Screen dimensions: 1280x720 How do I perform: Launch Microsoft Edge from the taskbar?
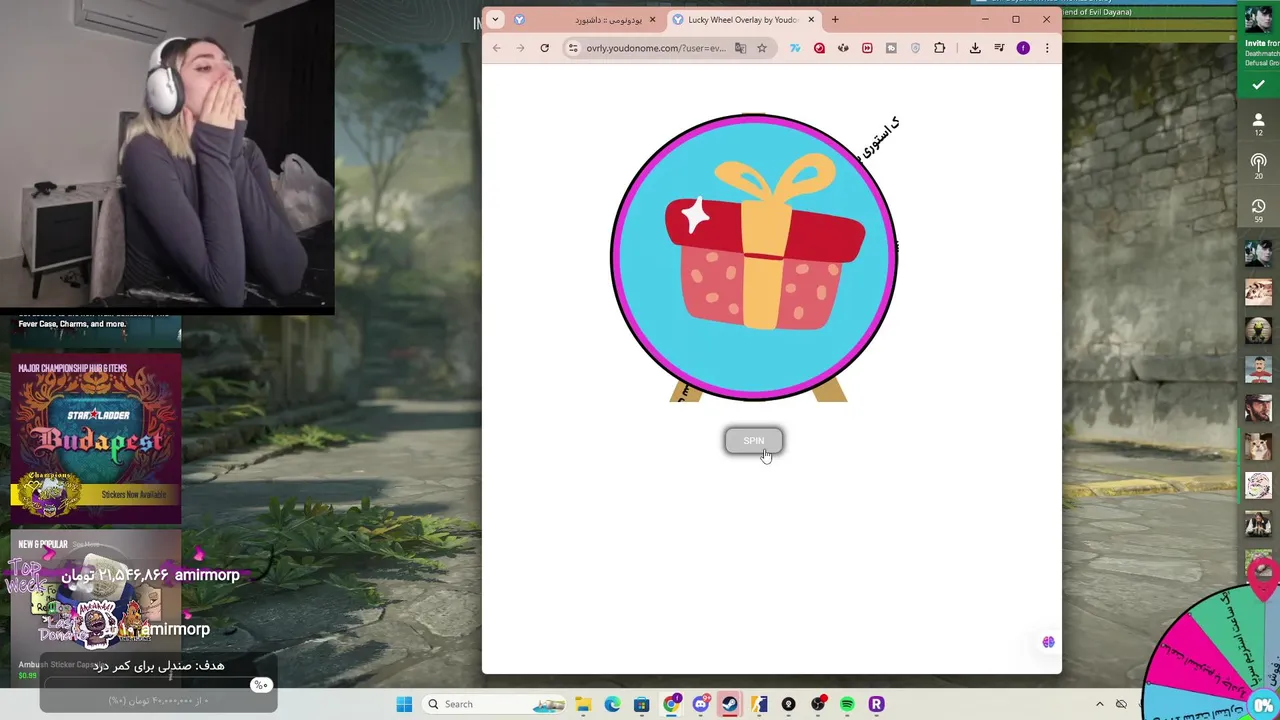(x=612, y=704)
